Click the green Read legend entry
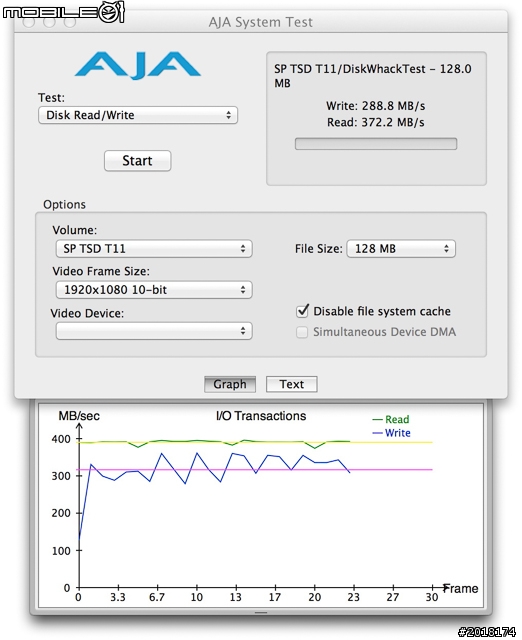The image size is (522, 640). 391,420
